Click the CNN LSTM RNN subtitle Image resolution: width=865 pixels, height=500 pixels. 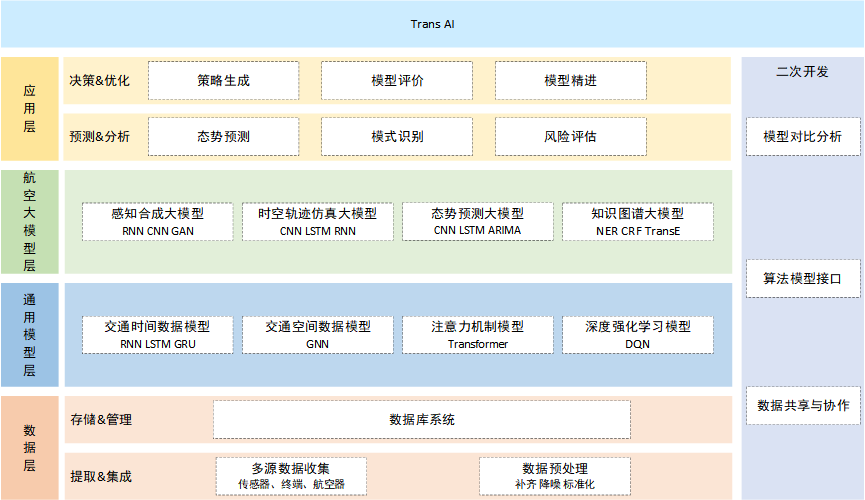point(317,231)
